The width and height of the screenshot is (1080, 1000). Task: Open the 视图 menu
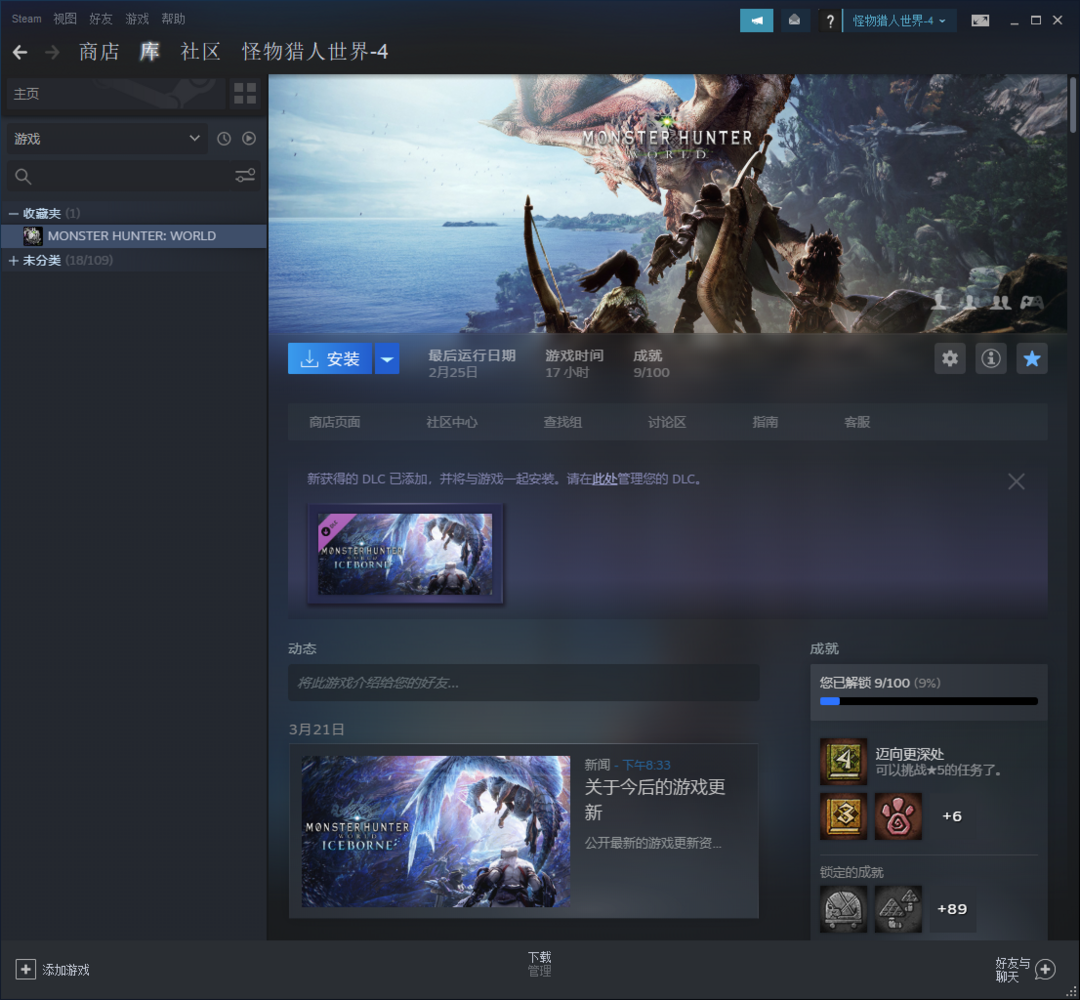65,19
